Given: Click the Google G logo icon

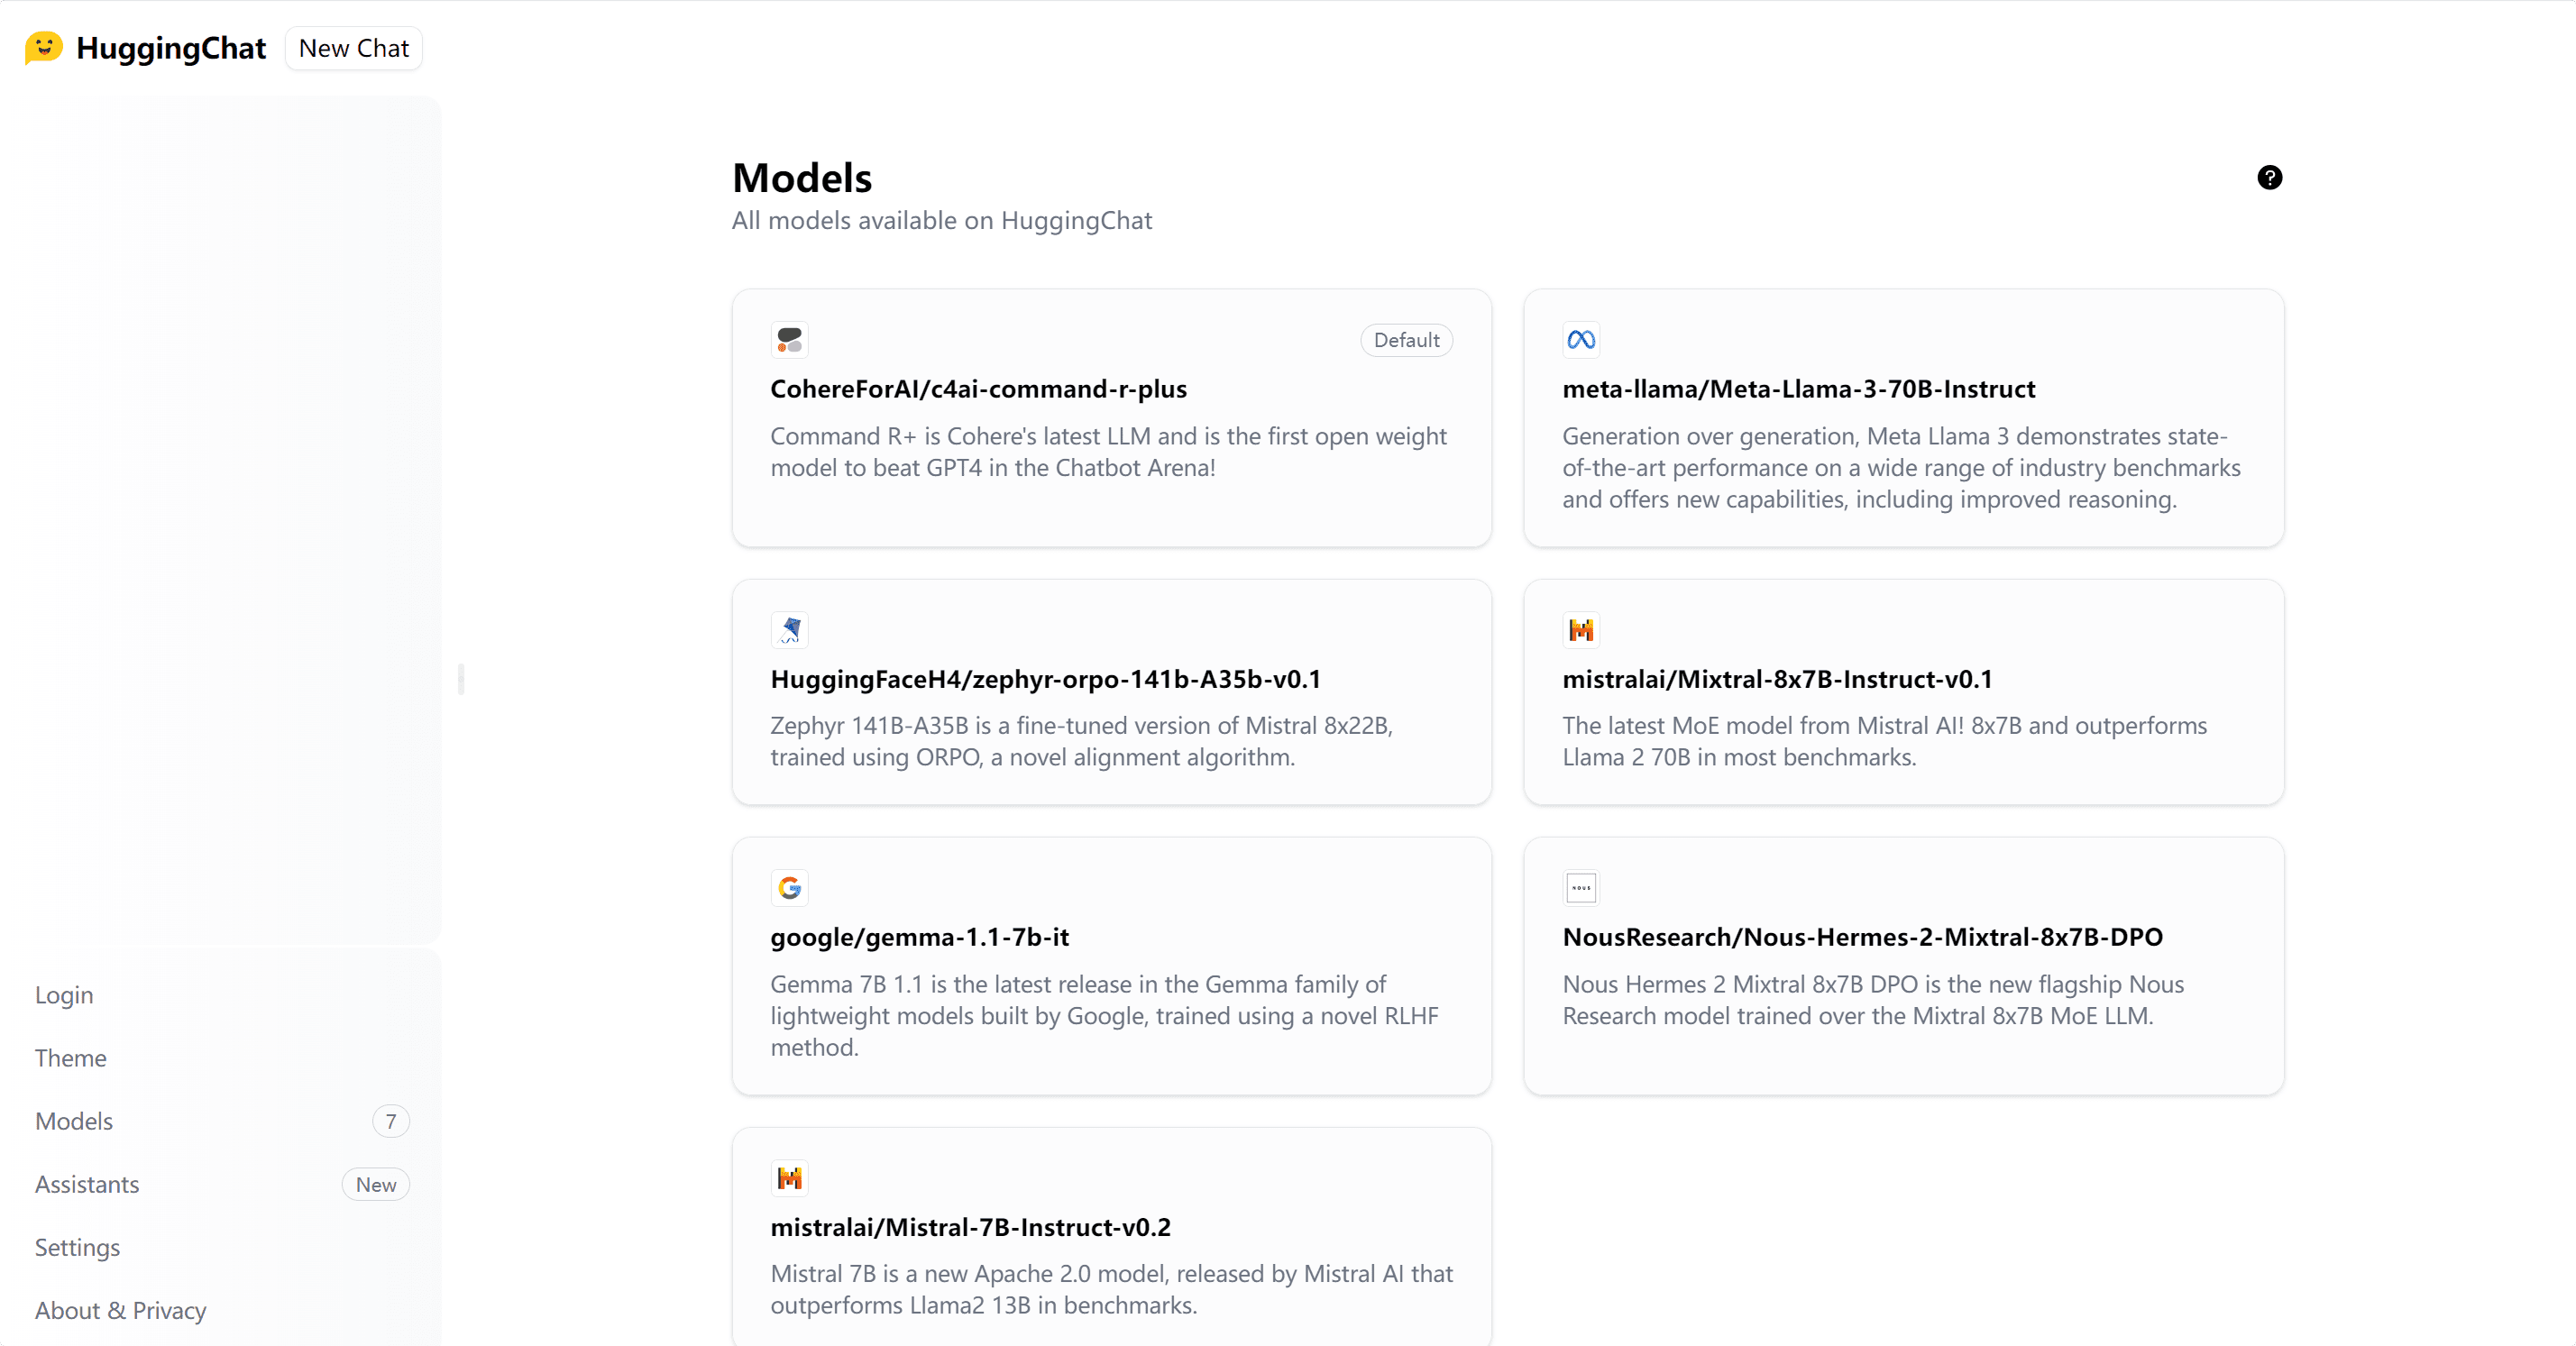Looking at the screenshot, I should pos(789,888).
